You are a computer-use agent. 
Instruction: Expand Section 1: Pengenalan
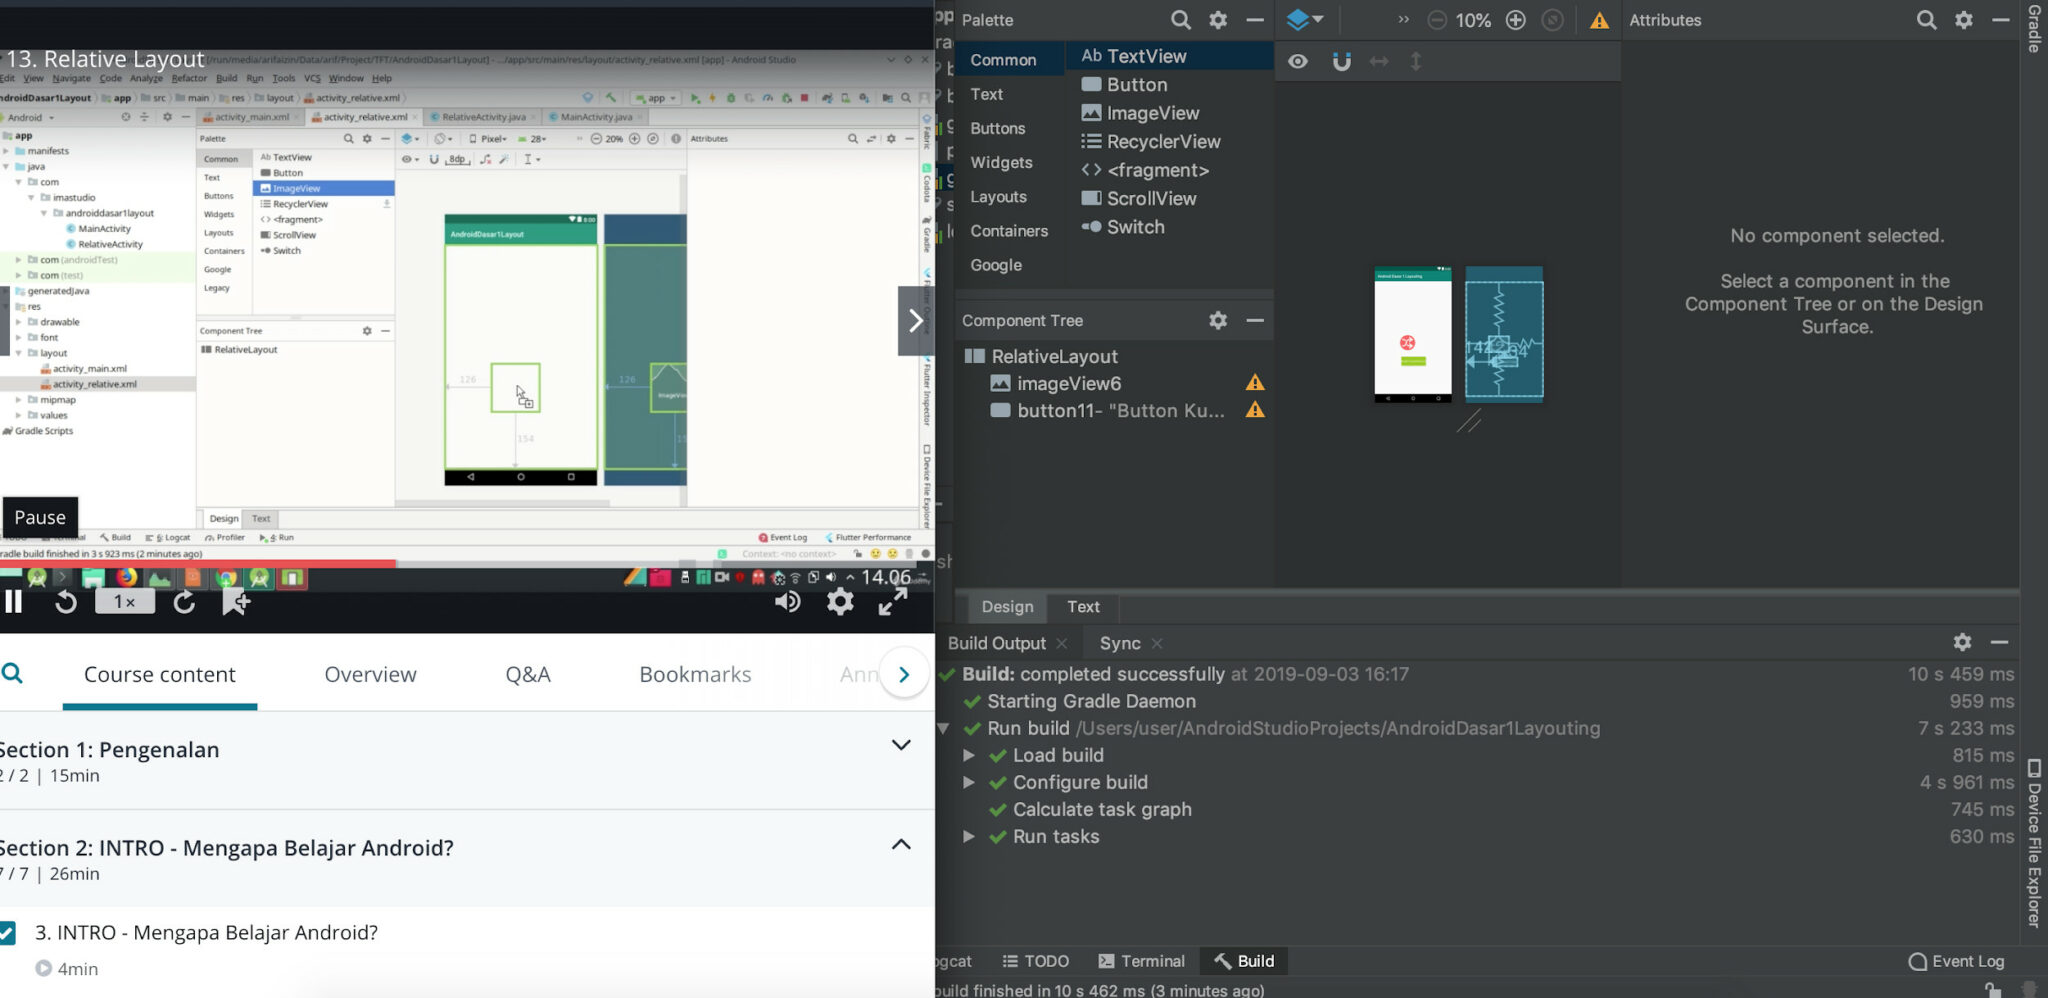coord(901,745)
